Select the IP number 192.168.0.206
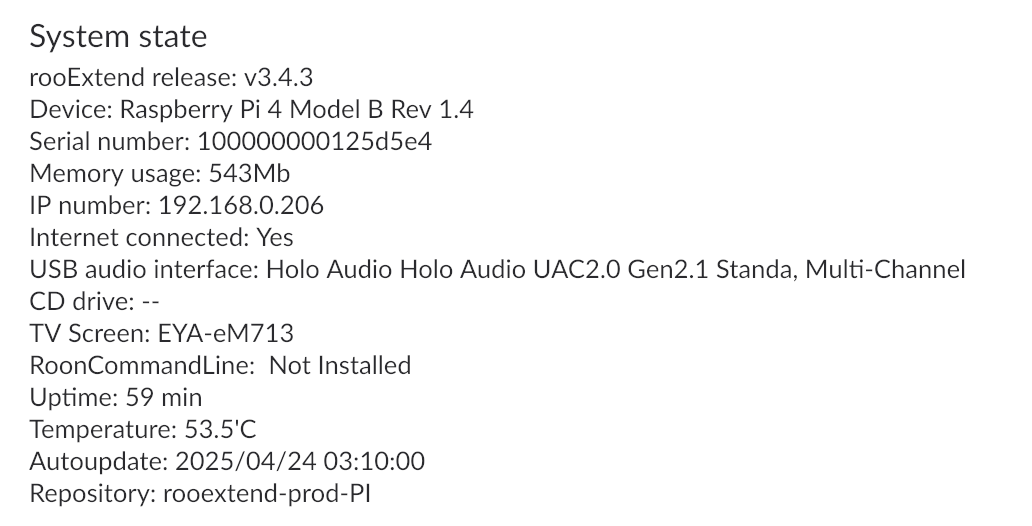The height and width of the screenshot is (526, 1032). pyautogui.click(x=241, y=205)
